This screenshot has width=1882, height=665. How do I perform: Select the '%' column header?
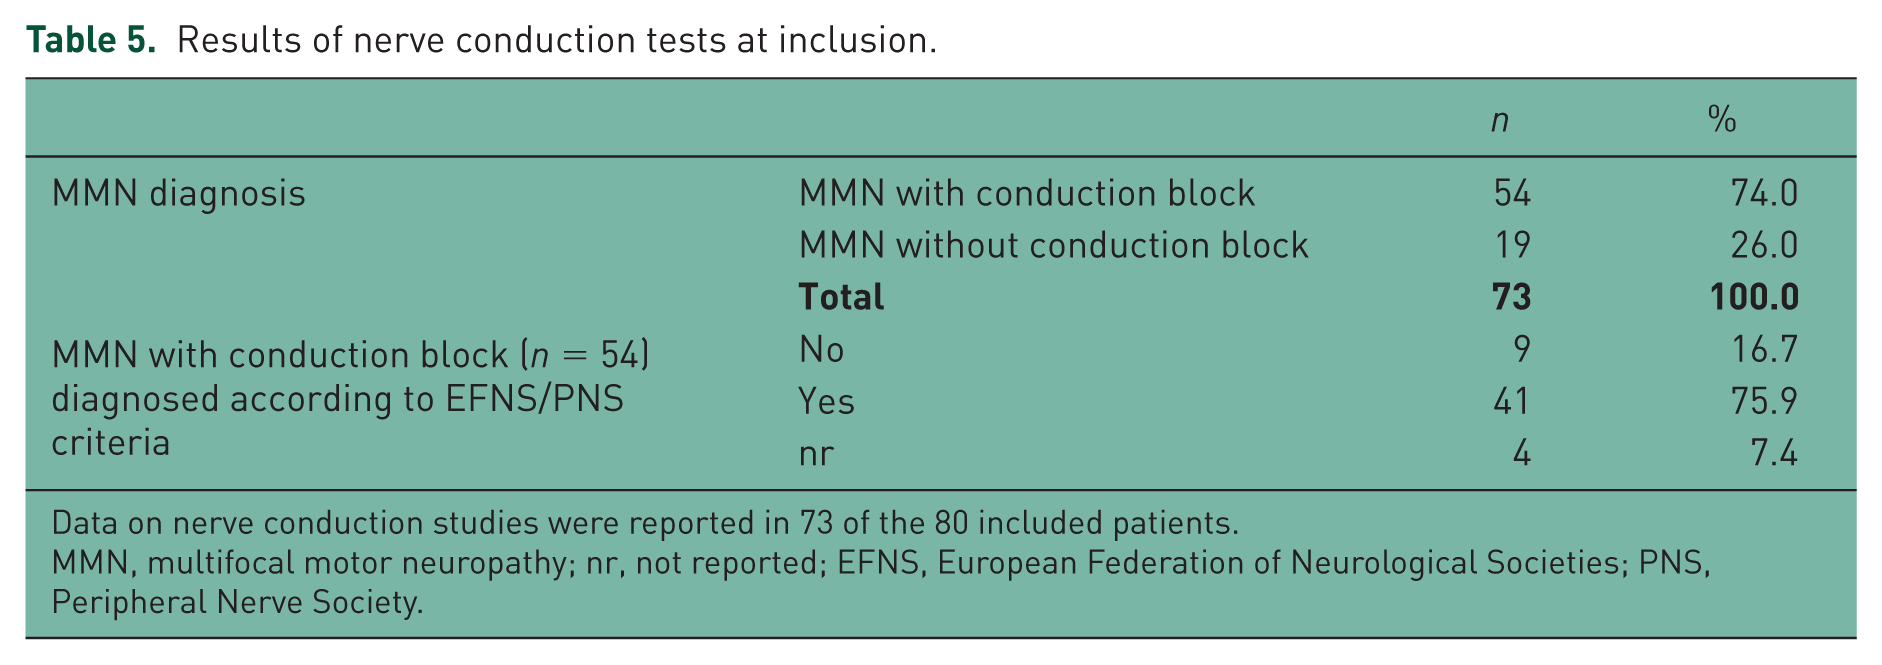[1722, 120]
